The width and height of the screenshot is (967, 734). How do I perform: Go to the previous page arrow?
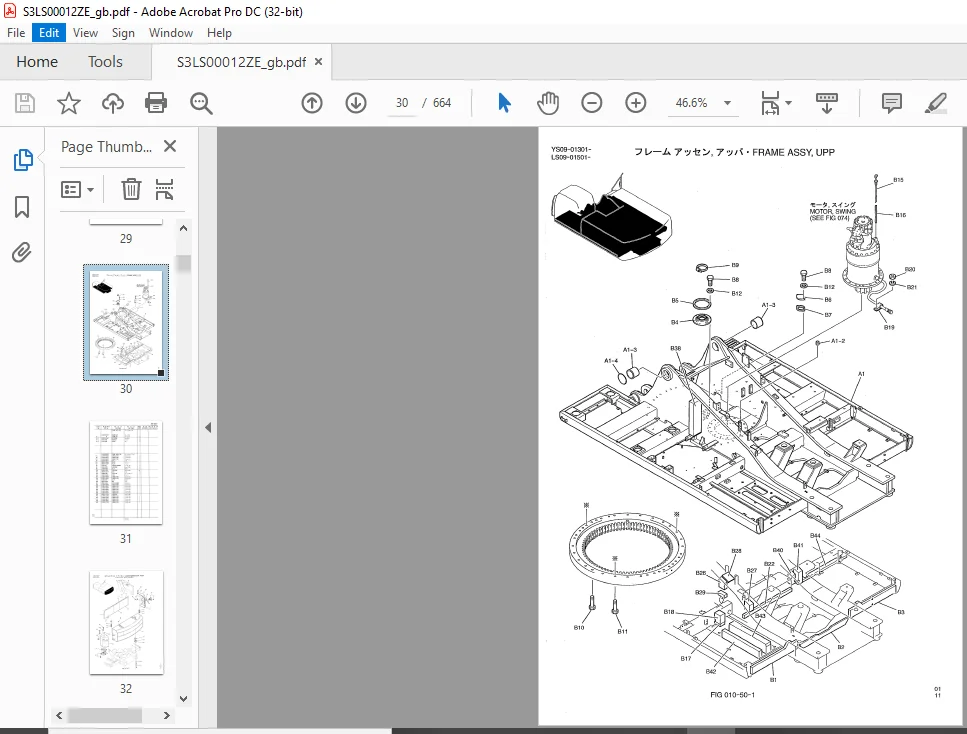click(x=312, y=103)
